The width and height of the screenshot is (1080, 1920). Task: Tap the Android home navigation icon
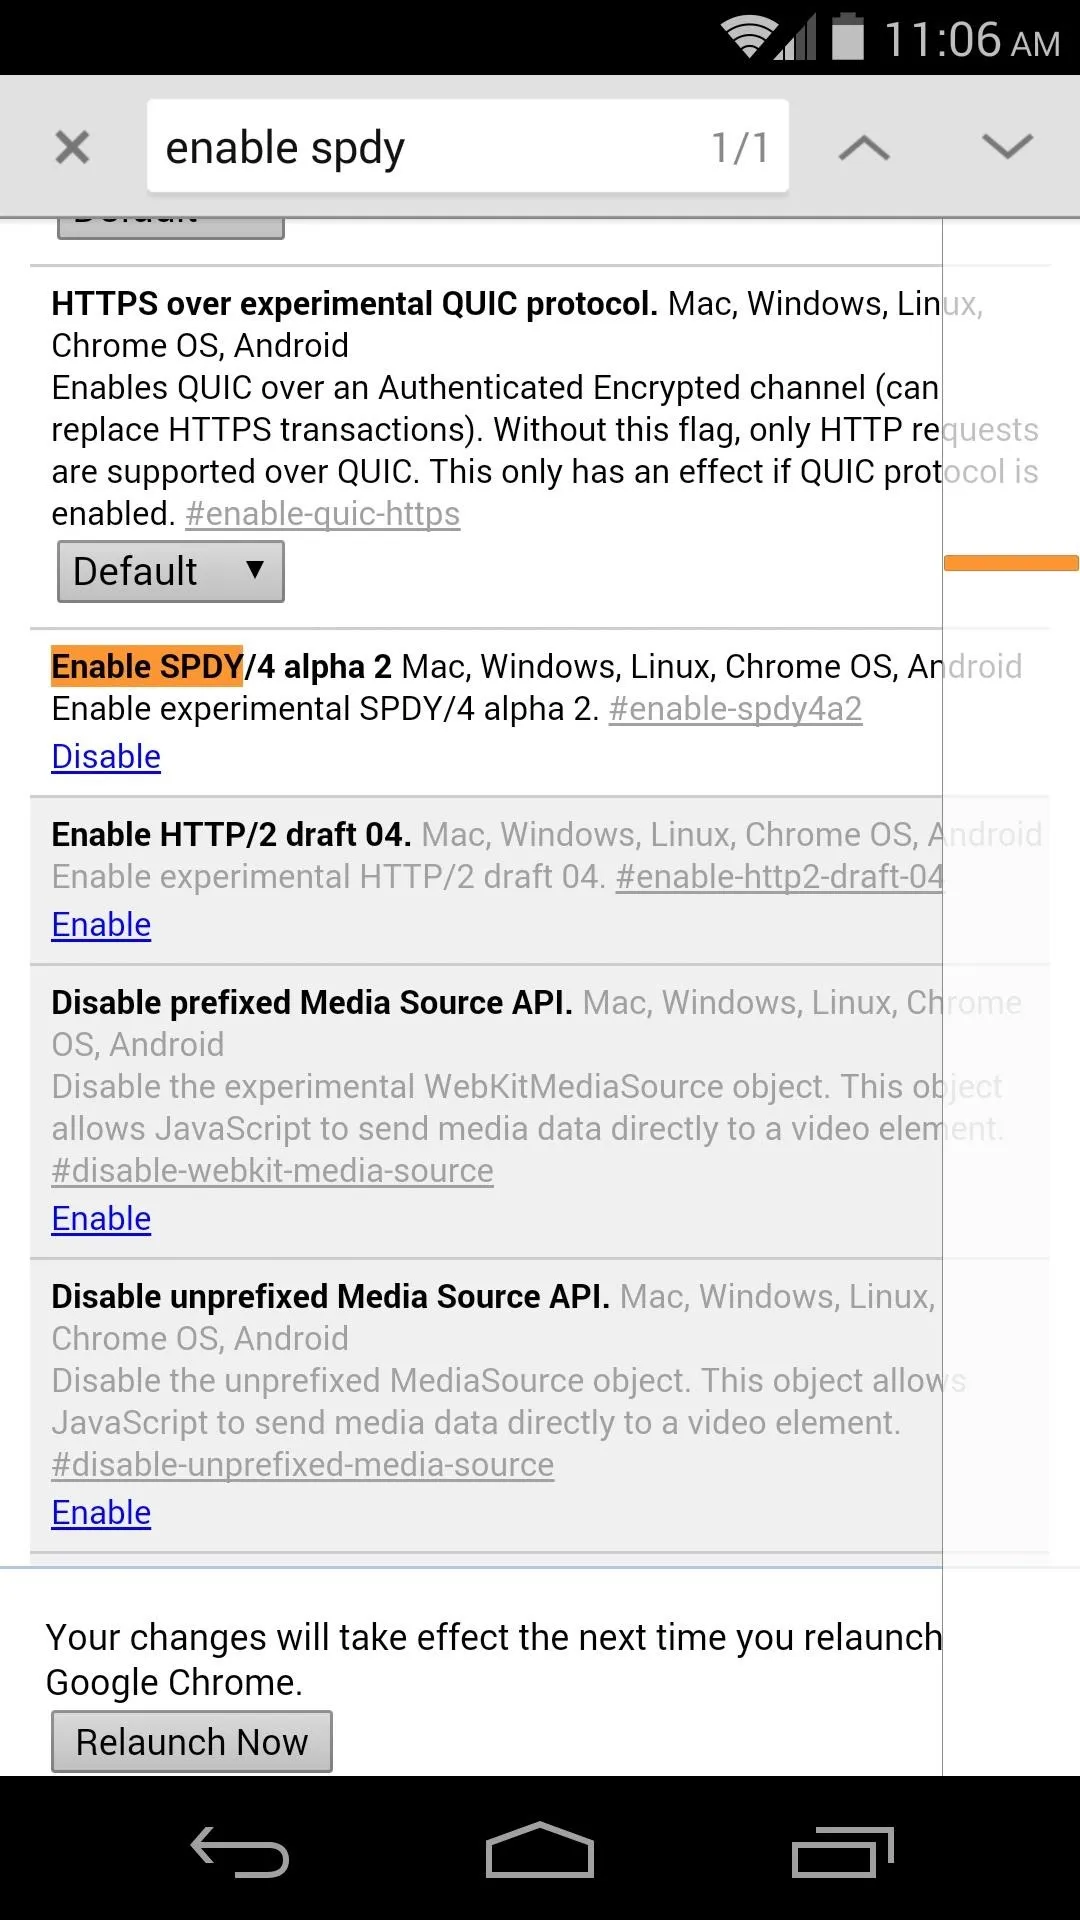tap(540, 1850)
